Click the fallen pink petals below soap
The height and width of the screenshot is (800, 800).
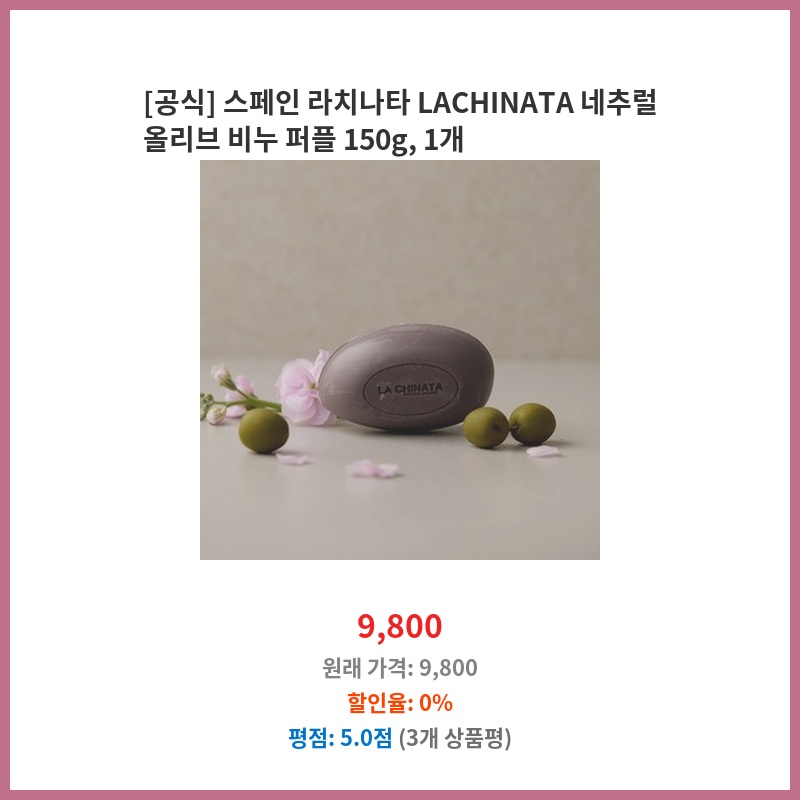coord(372,468)
